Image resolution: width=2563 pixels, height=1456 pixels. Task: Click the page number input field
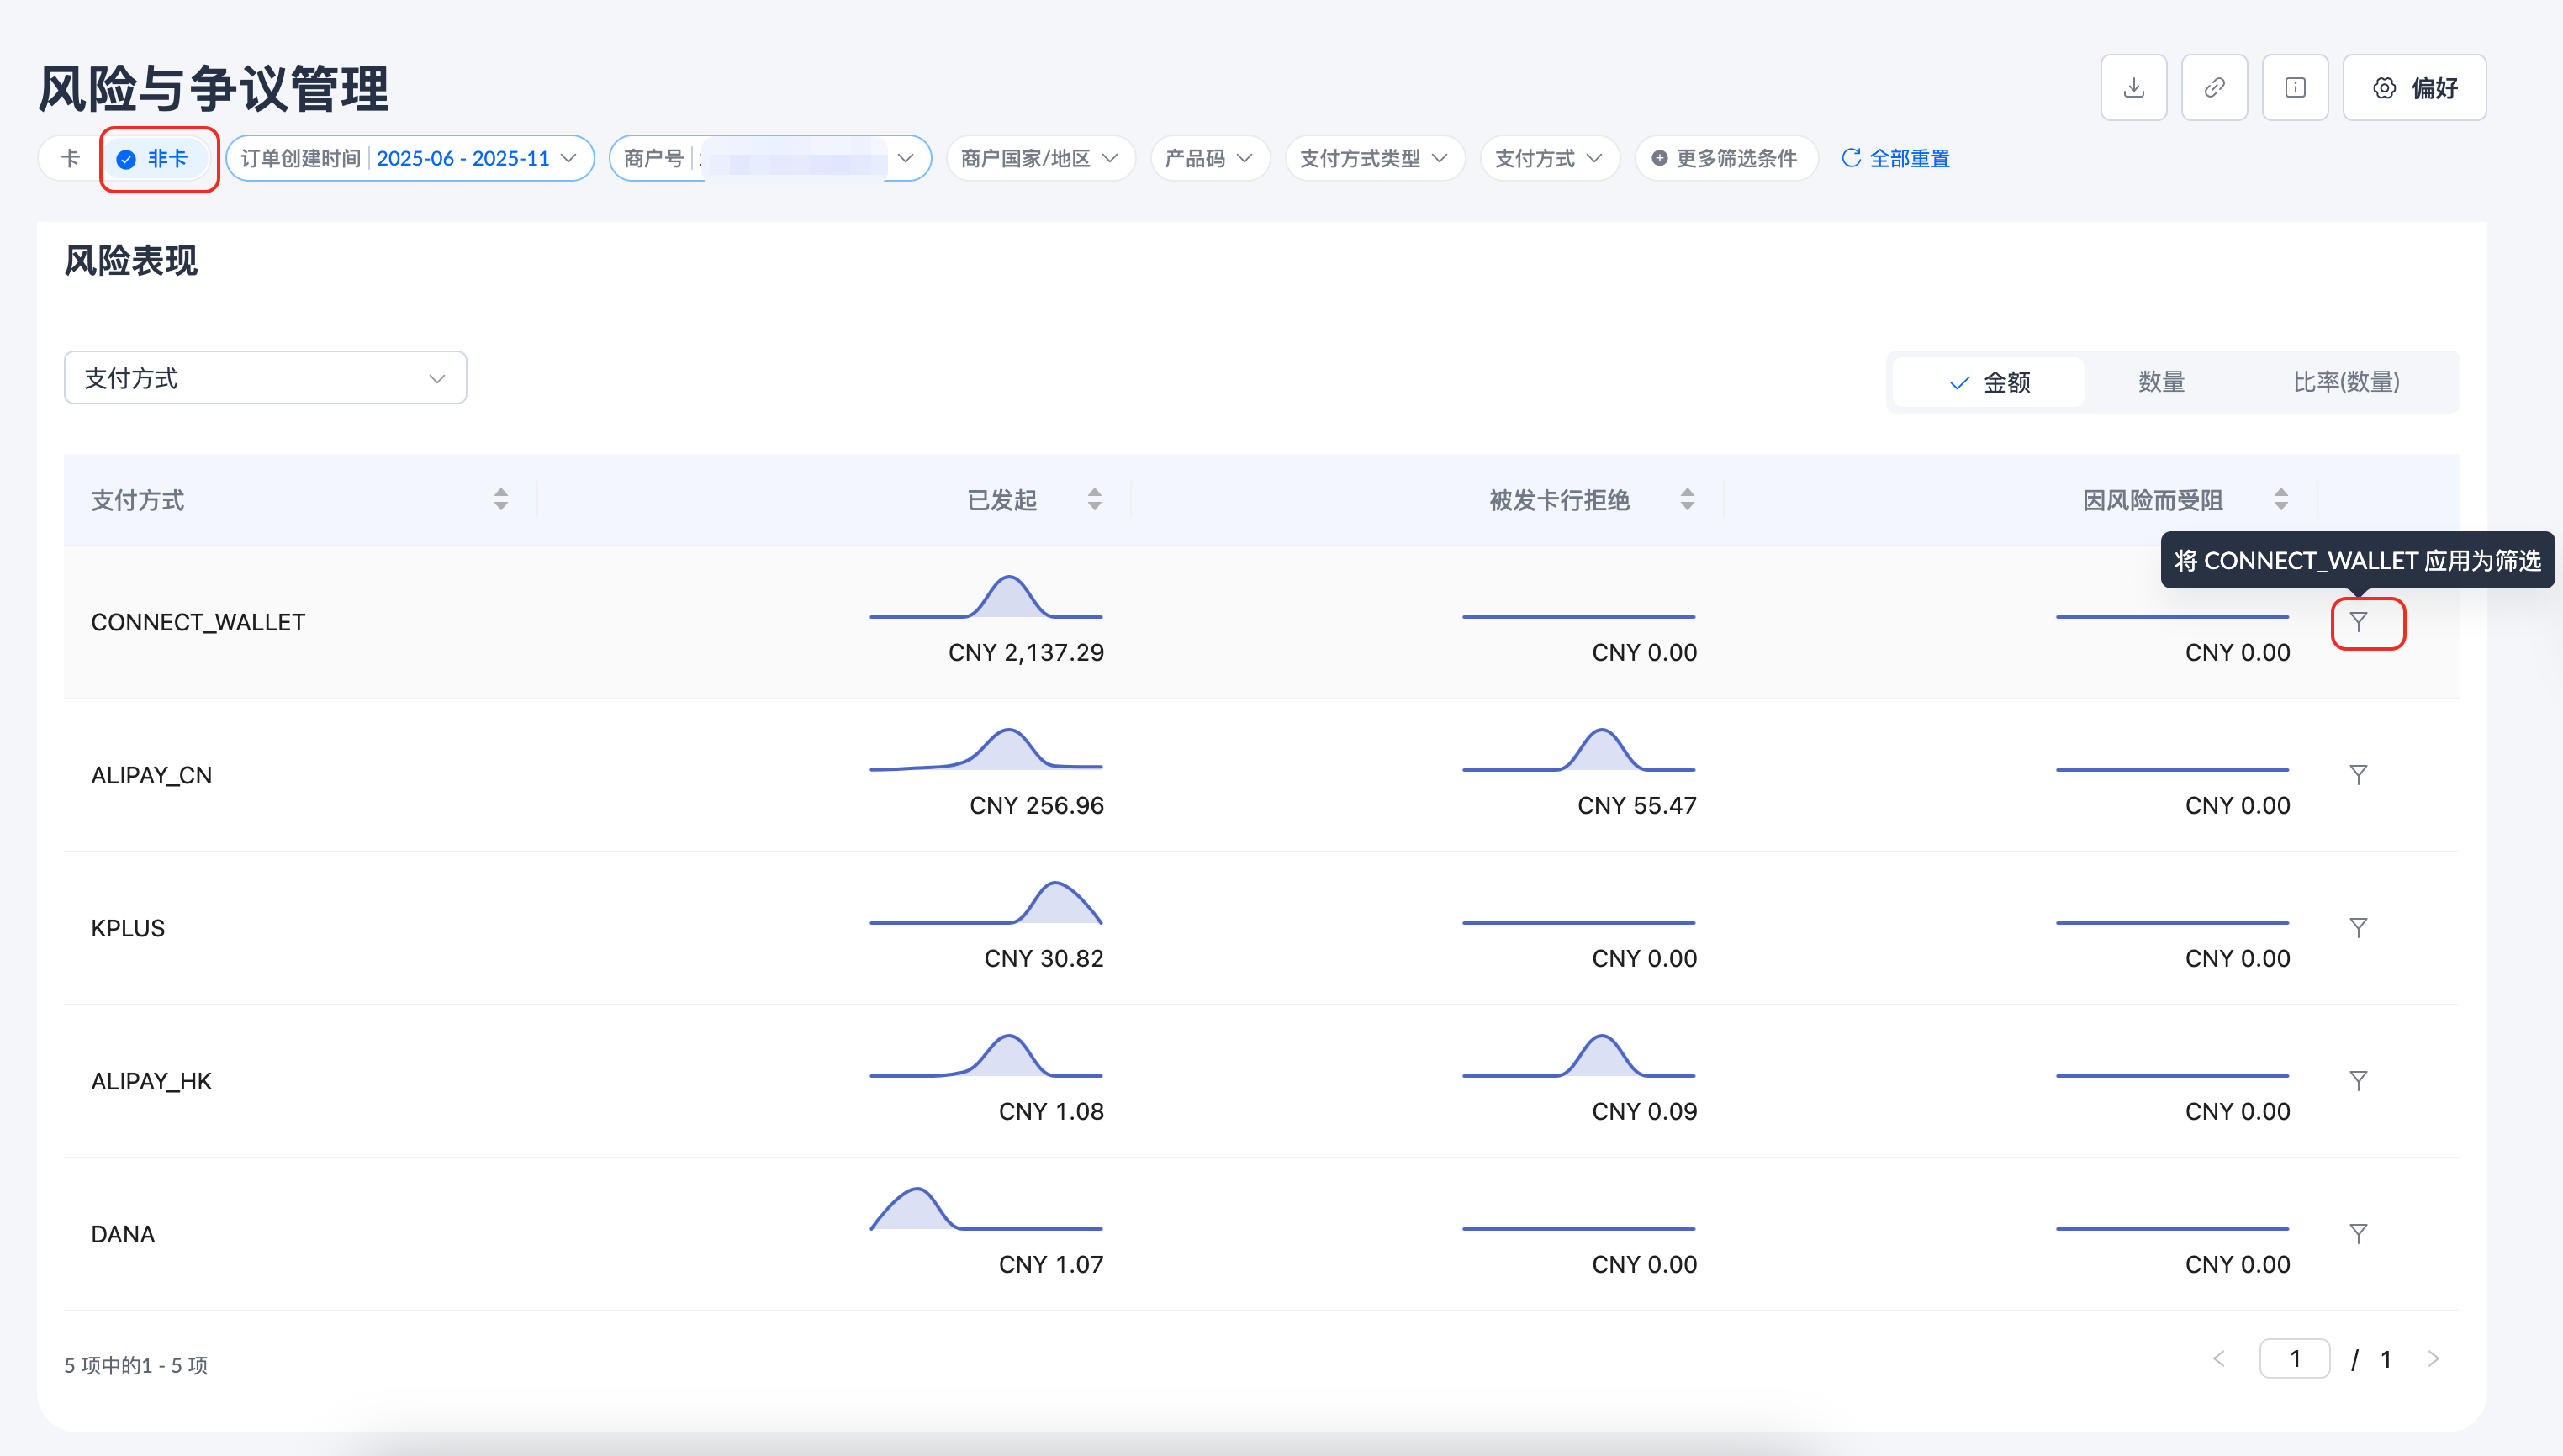(x=2294, y=1359)
